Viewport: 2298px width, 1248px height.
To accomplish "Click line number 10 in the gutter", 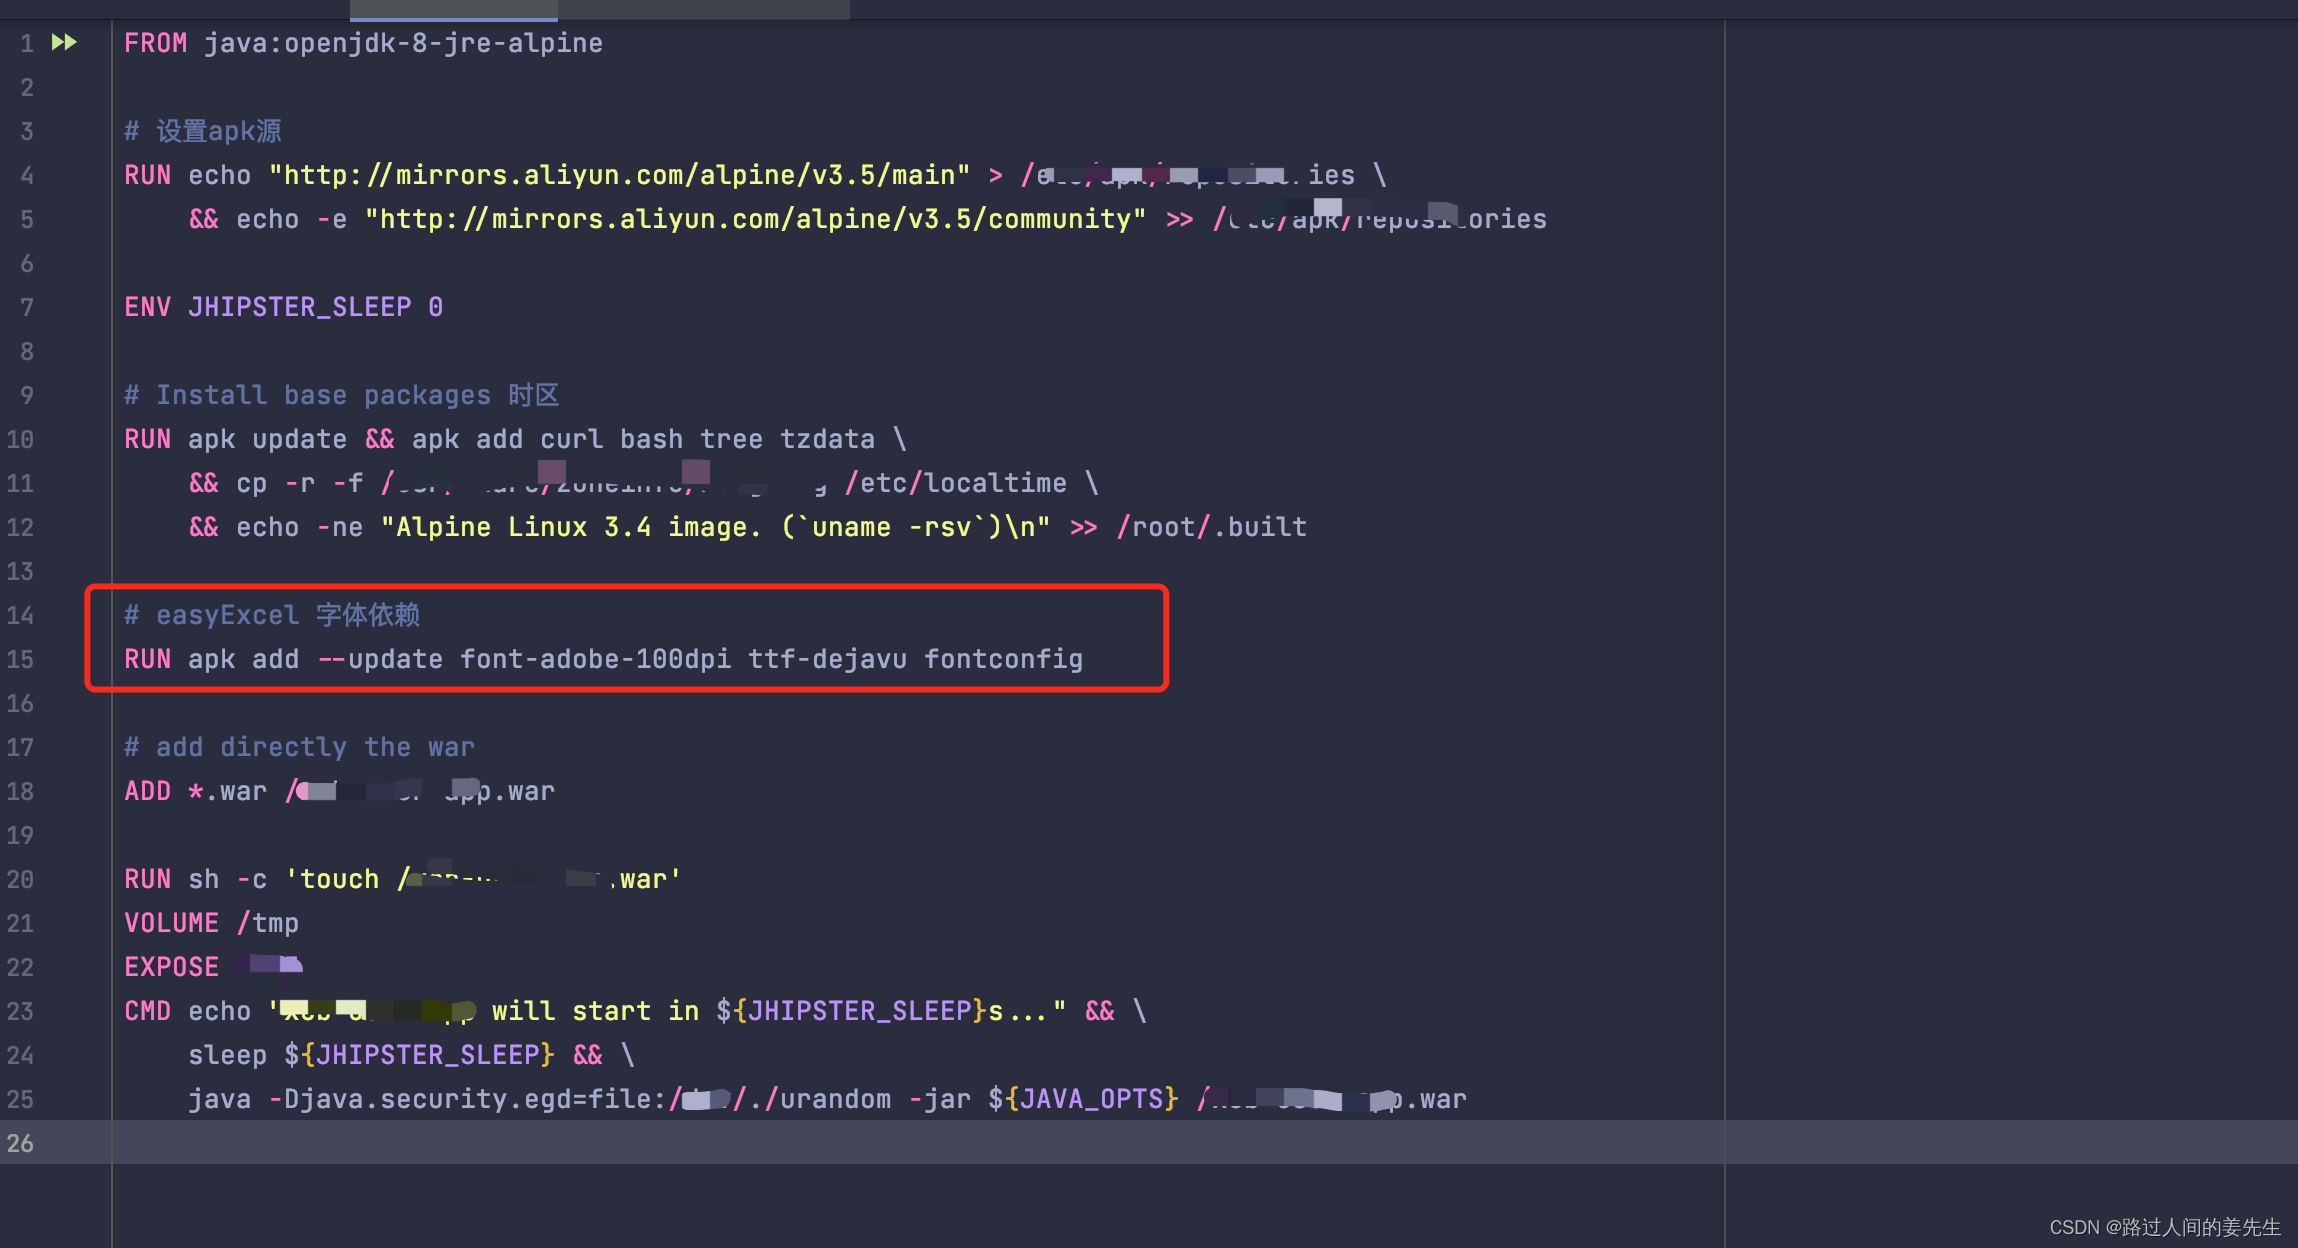I will [x=20, y=439].
